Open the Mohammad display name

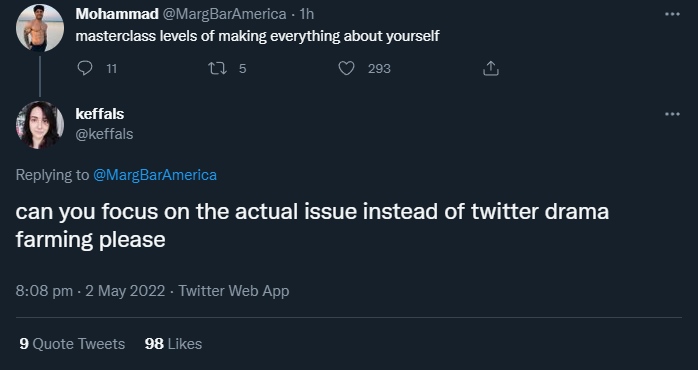[x=117, y=14]
